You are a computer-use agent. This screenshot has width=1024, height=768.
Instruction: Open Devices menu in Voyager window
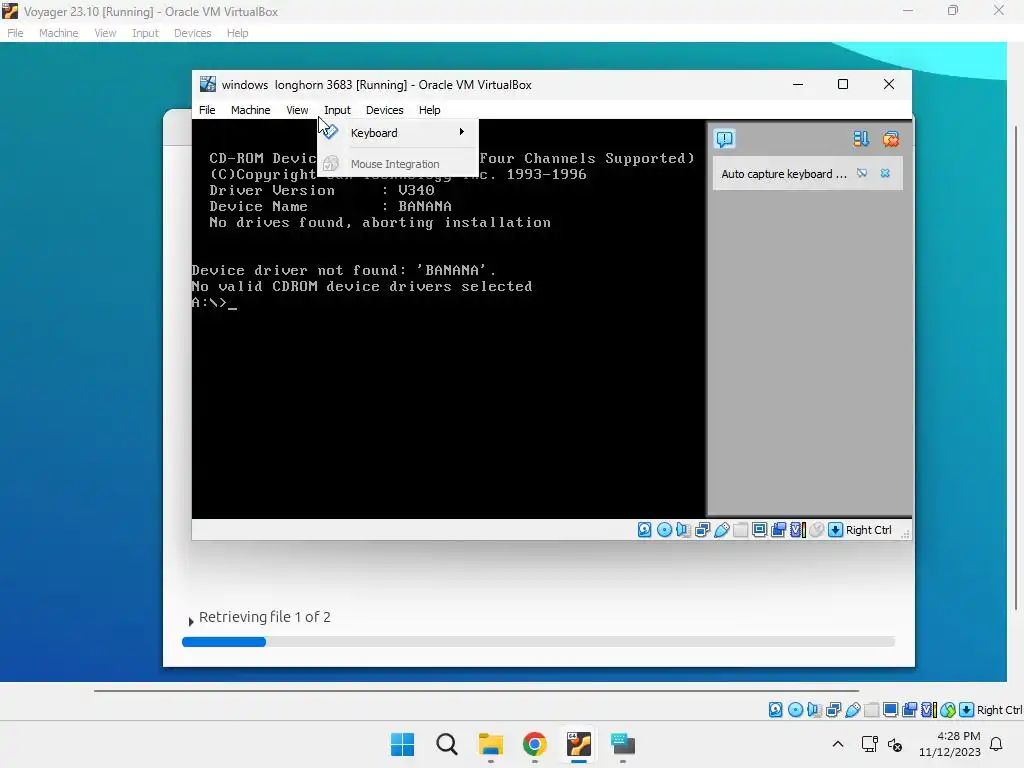click(x=193, y=33)
